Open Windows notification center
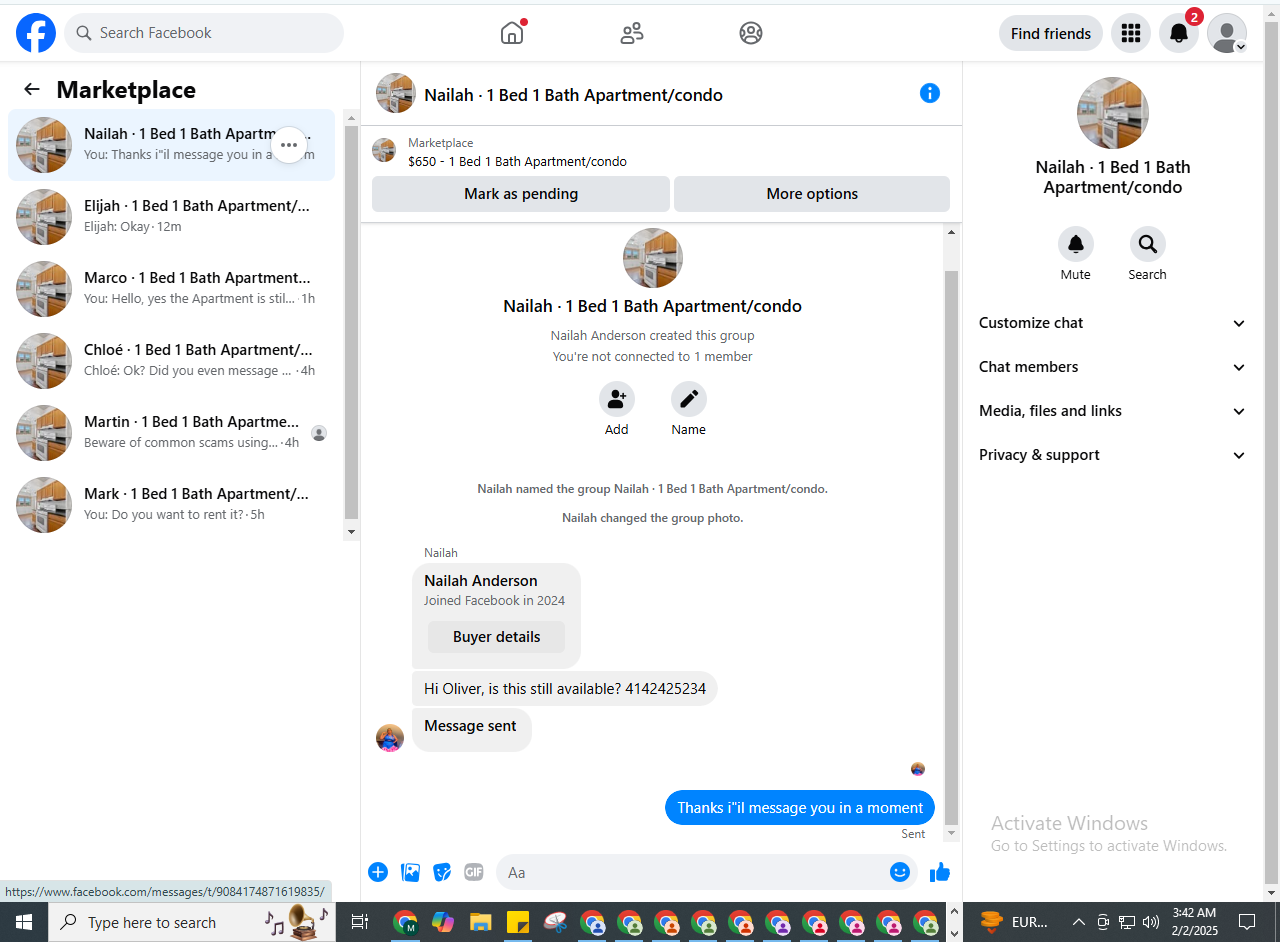 pos(1247,922)
